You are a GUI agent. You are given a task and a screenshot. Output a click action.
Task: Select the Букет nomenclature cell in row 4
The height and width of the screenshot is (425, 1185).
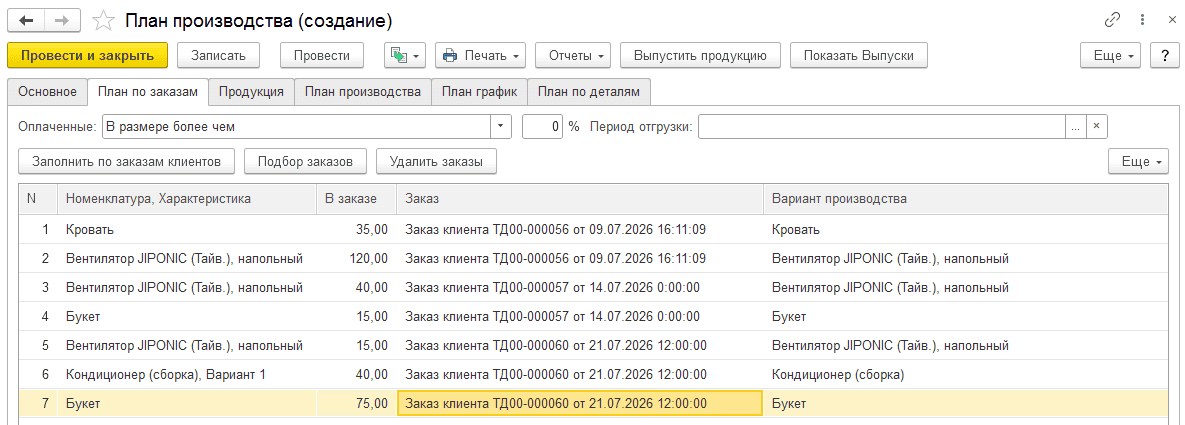click(187, 316)
